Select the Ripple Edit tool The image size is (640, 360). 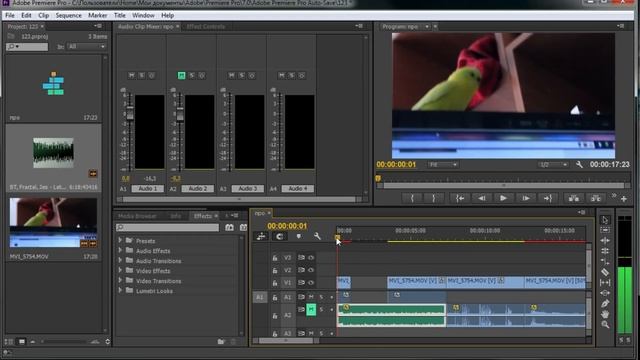click(x=605, y=240)
